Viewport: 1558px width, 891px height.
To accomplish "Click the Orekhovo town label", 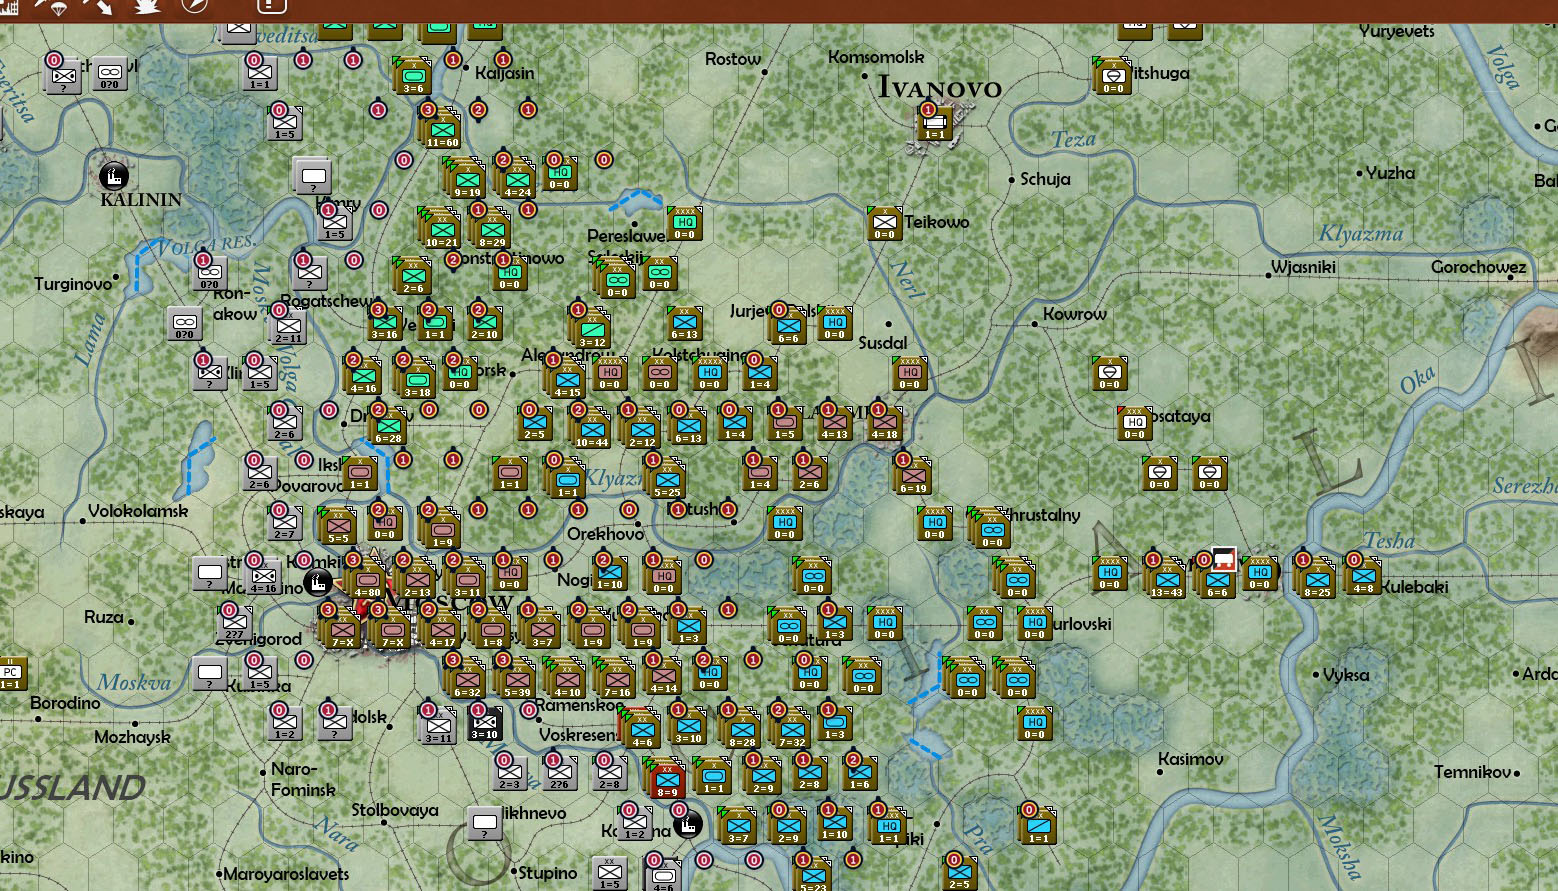I will point(605,534).
